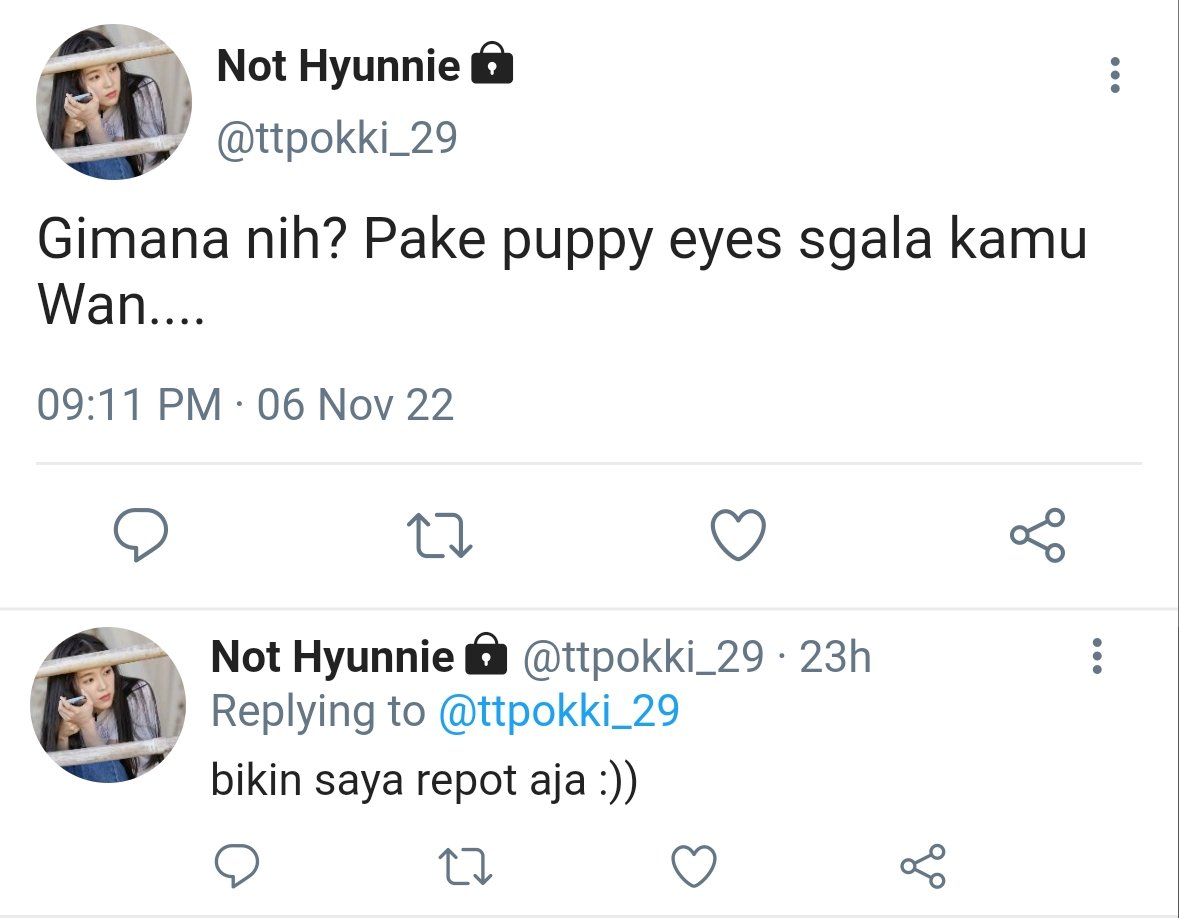The height and width of the screenshot is (918, 1179).
Task: Like the main tweet
Action: 738,535
